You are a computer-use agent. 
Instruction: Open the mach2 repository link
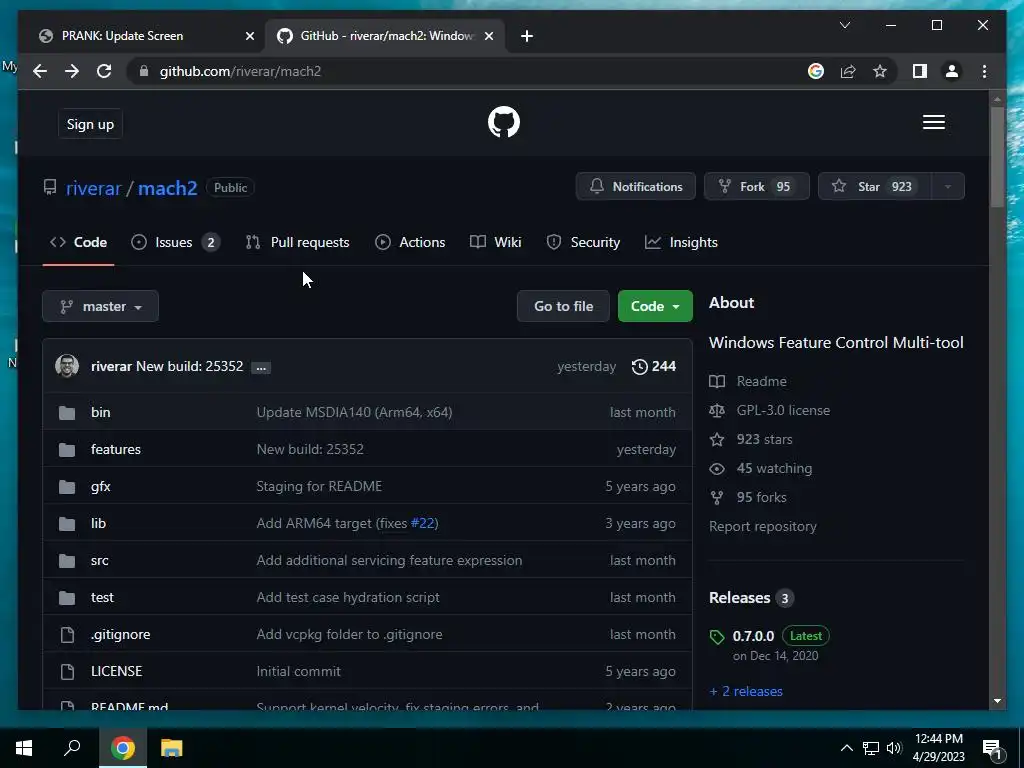[167, 188]
